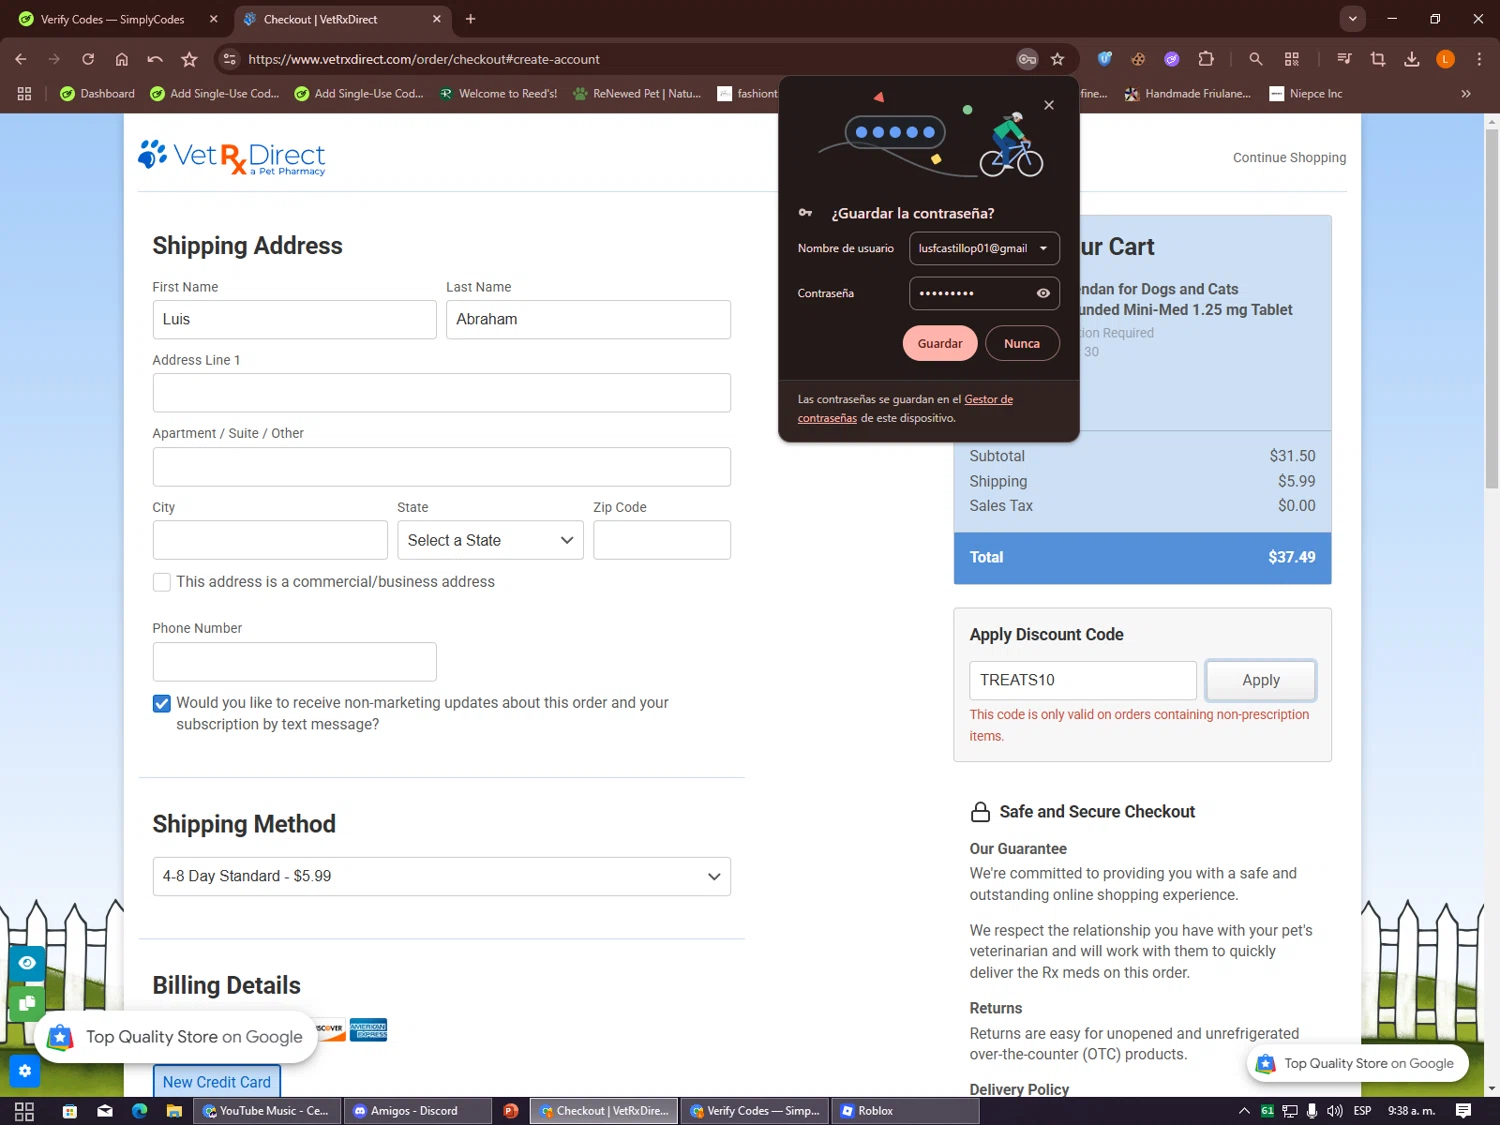Open browser downloads icon
The image size is (1500, 1125).
point(1412,59)
